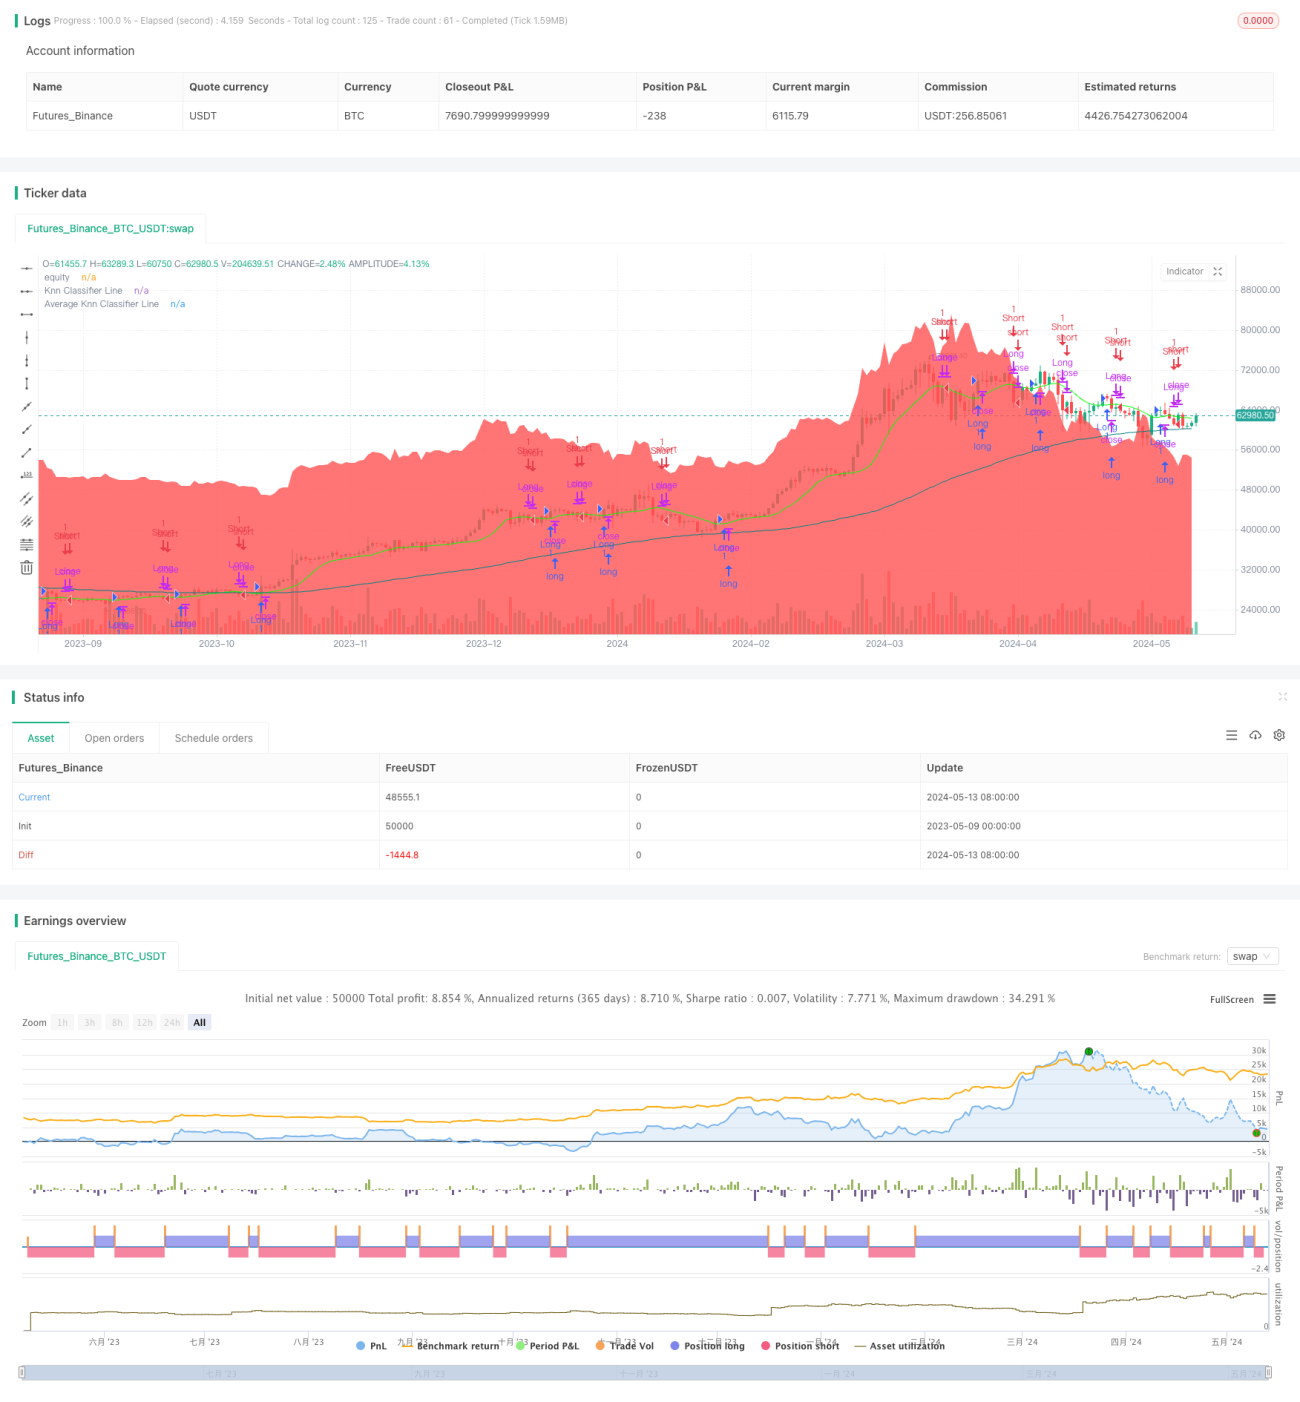Open the list view icon in Status info
Screen dimensions: 1300x1402
[1232, 735]
